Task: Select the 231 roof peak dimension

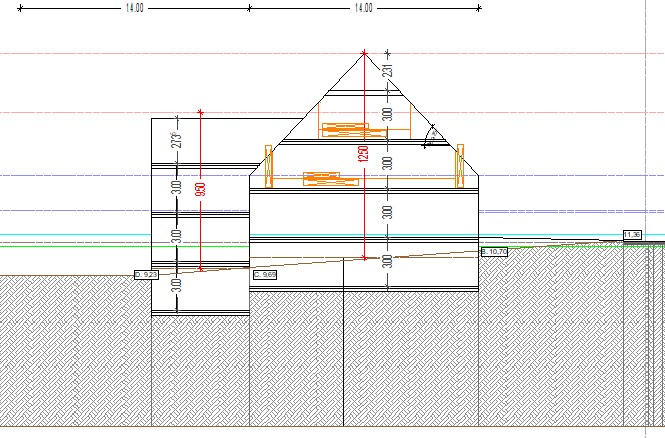Action: tap(387, 70)
